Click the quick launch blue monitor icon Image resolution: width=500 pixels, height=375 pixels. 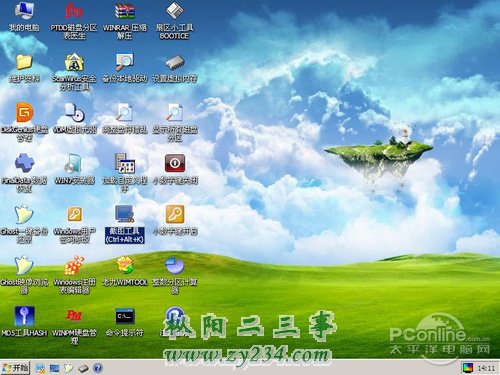(54, 368)
